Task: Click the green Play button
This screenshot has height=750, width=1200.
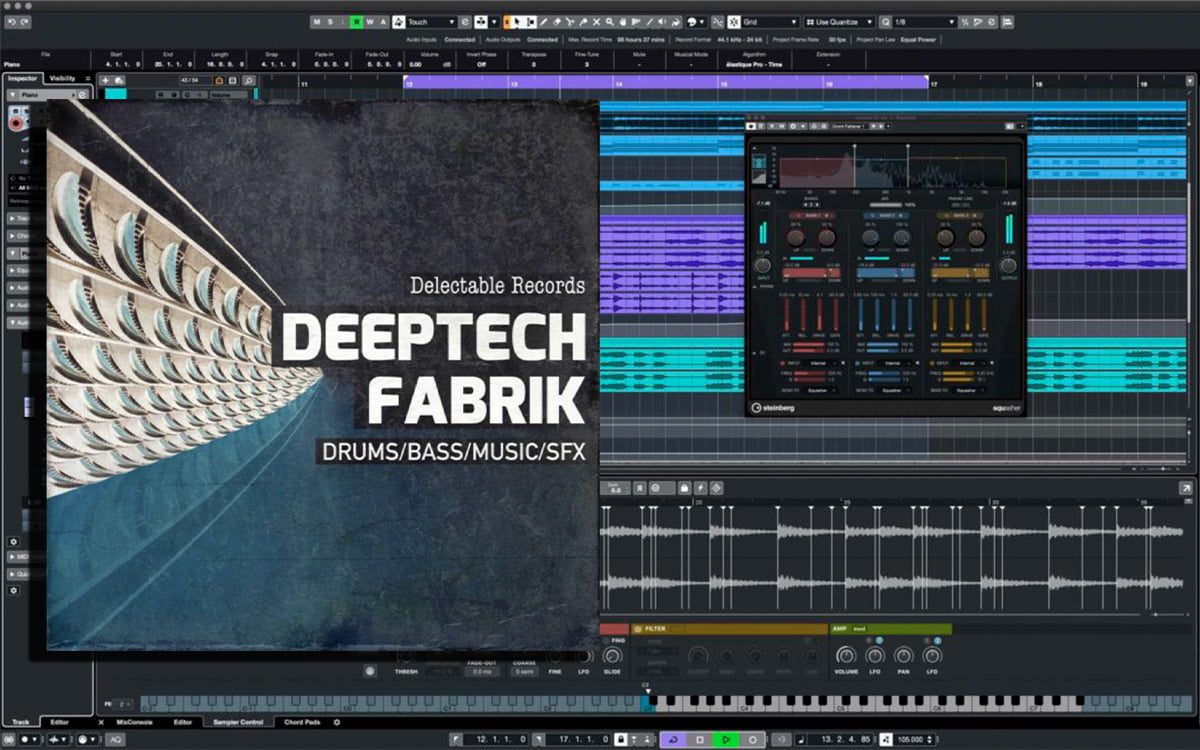Action: click(726, 740)
